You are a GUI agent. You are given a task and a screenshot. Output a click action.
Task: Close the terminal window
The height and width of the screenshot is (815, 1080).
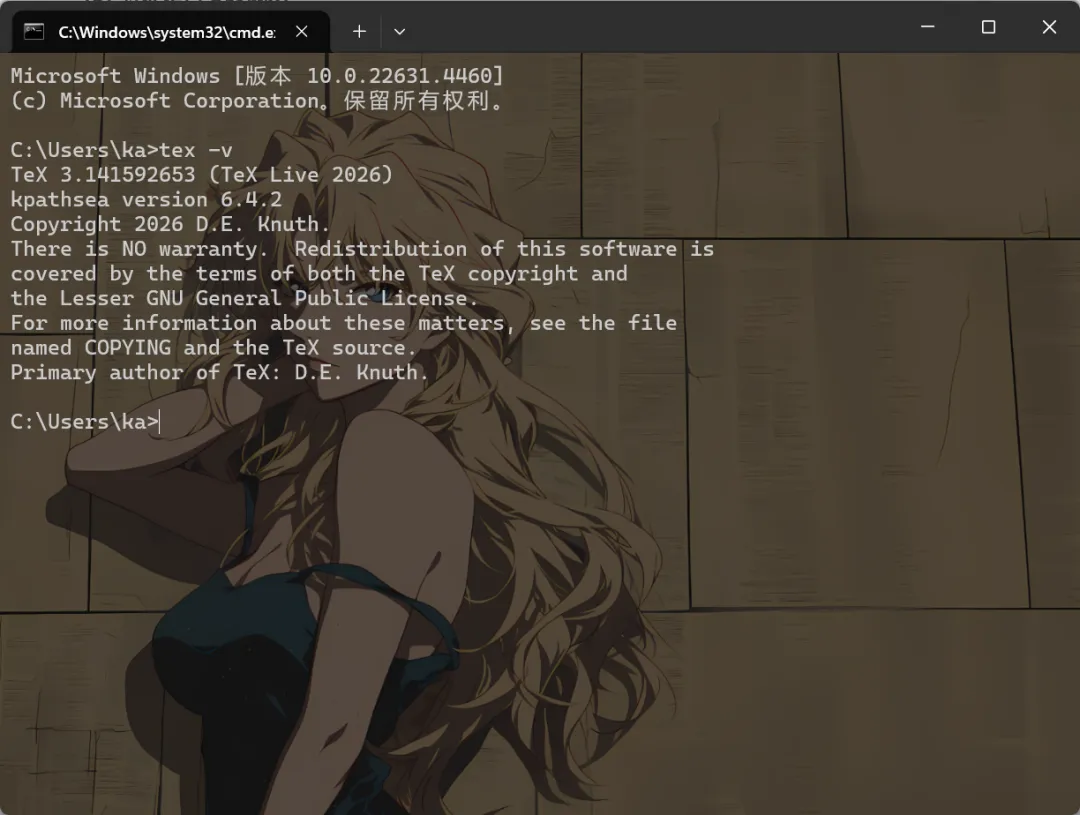point(1049,27)
